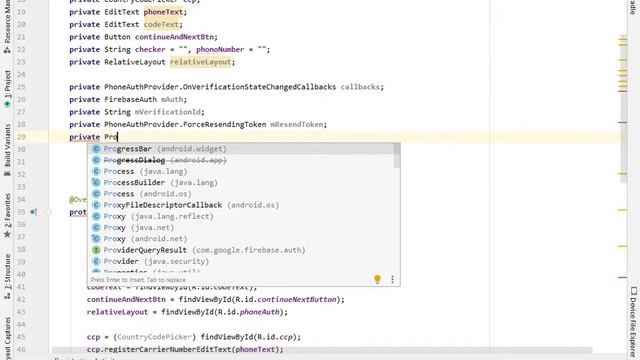Image resolution: width=640 pixels, height=360 pixels.
Task: Open the 2: Favorites tool window
Action: 7,216
